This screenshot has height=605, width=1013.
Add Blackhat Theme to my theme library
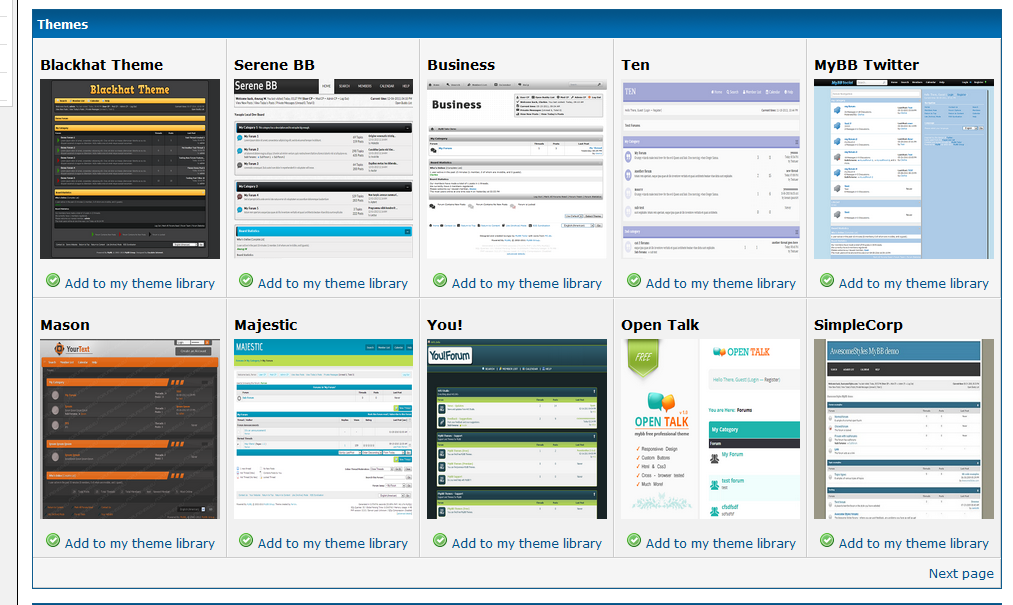click(140, 283)
